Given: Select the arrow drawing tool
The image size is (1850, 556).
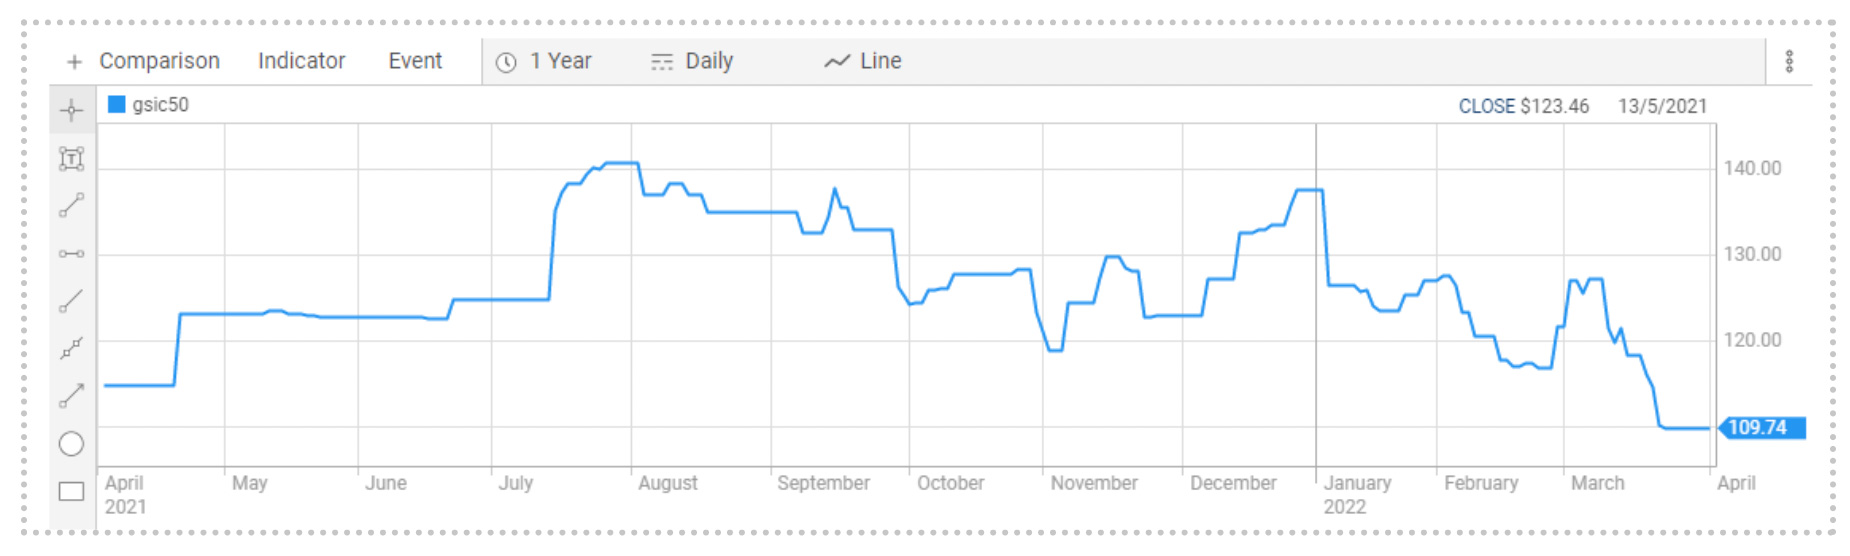Looking at the screenshot, I should pos(72,395).
